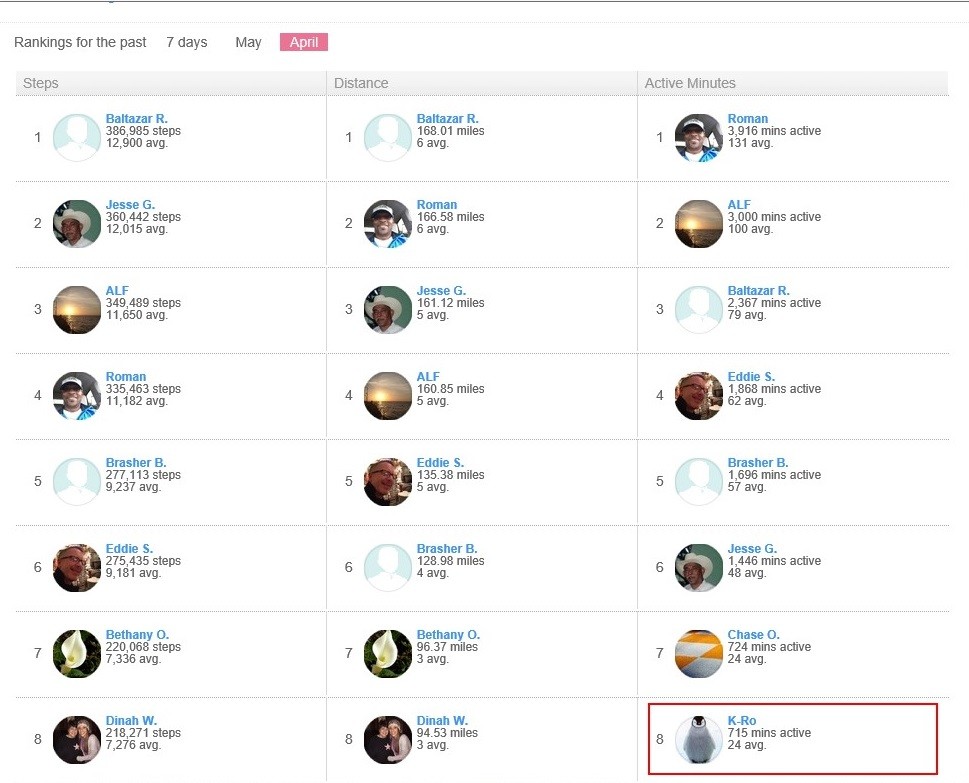Open Eddie S. name link in Steps
The height and width of the screenshot is (783, 969).
point(129,549)
